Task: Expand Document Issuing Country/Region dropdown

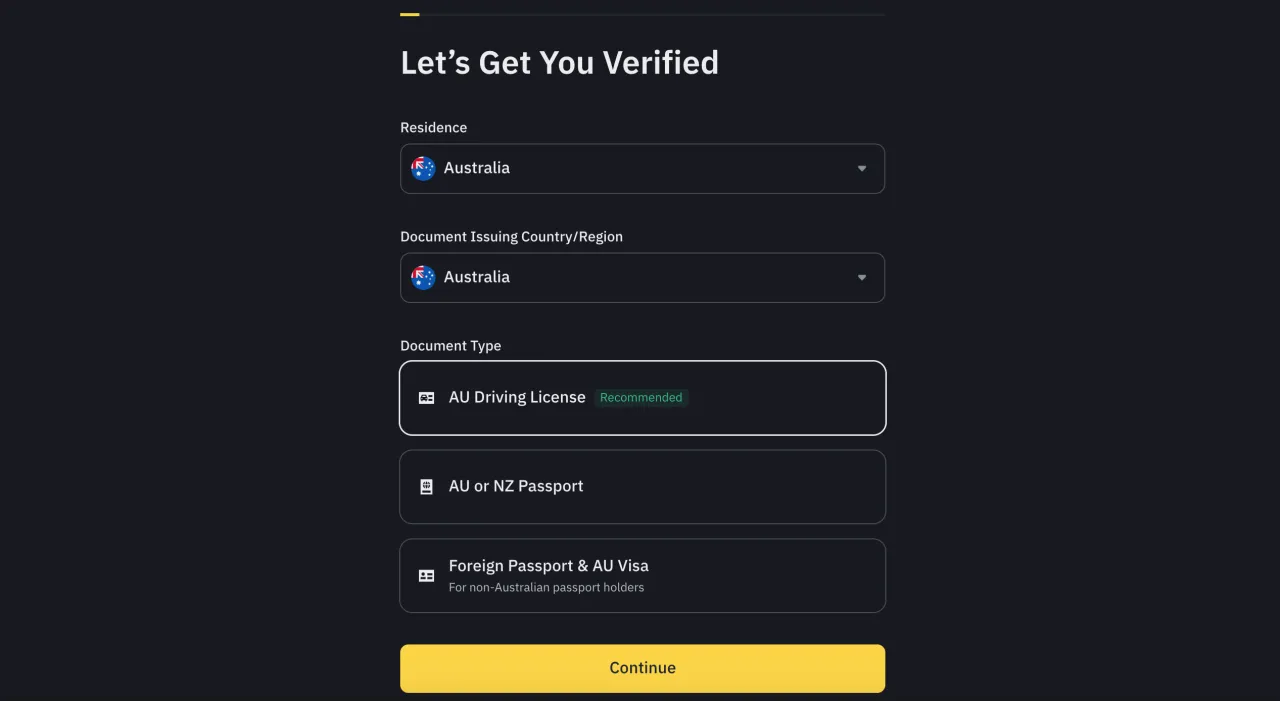Action: point(642,277)
